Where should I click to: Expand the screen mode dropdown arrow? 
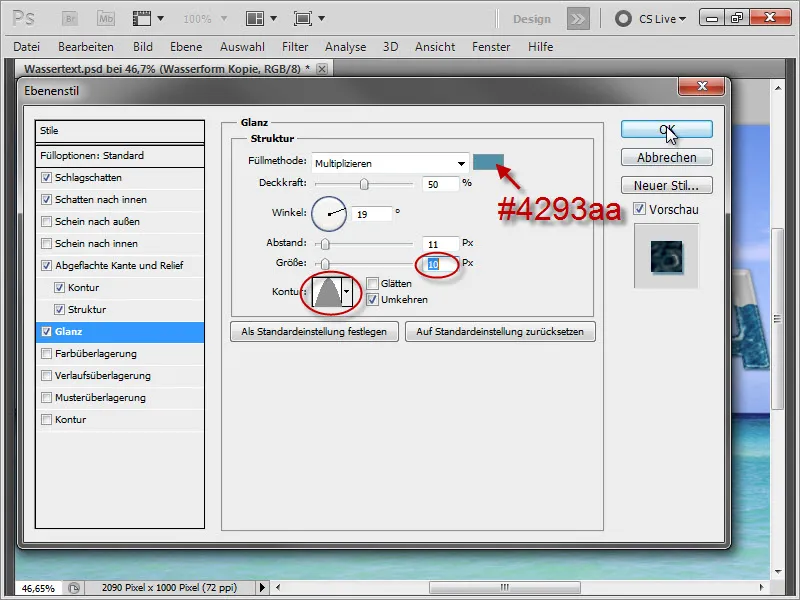[x=321, y=18]
